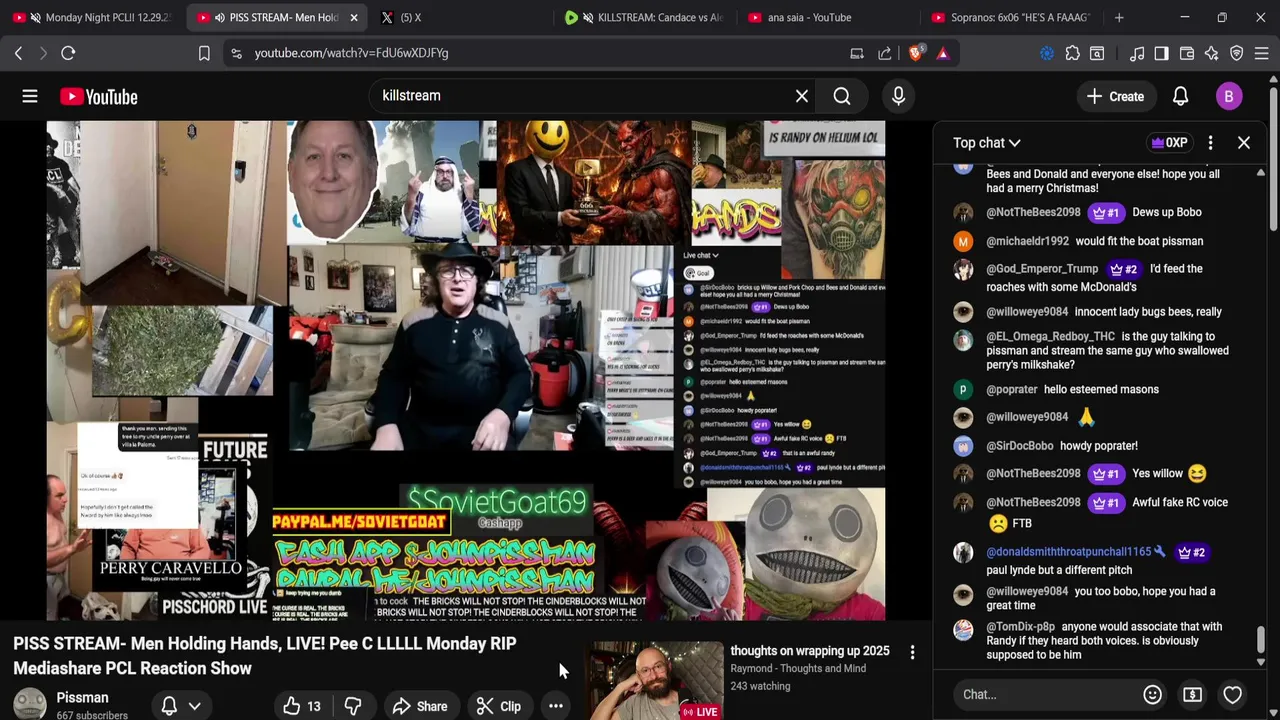Open the Brave playlist music note icon
1280x720 pixels.
click(1137, 53)
